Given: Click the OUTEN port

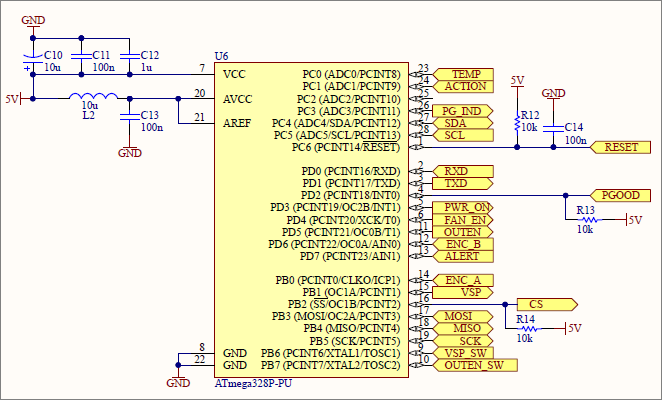Looking at the screenshot, I should (463, 232).
